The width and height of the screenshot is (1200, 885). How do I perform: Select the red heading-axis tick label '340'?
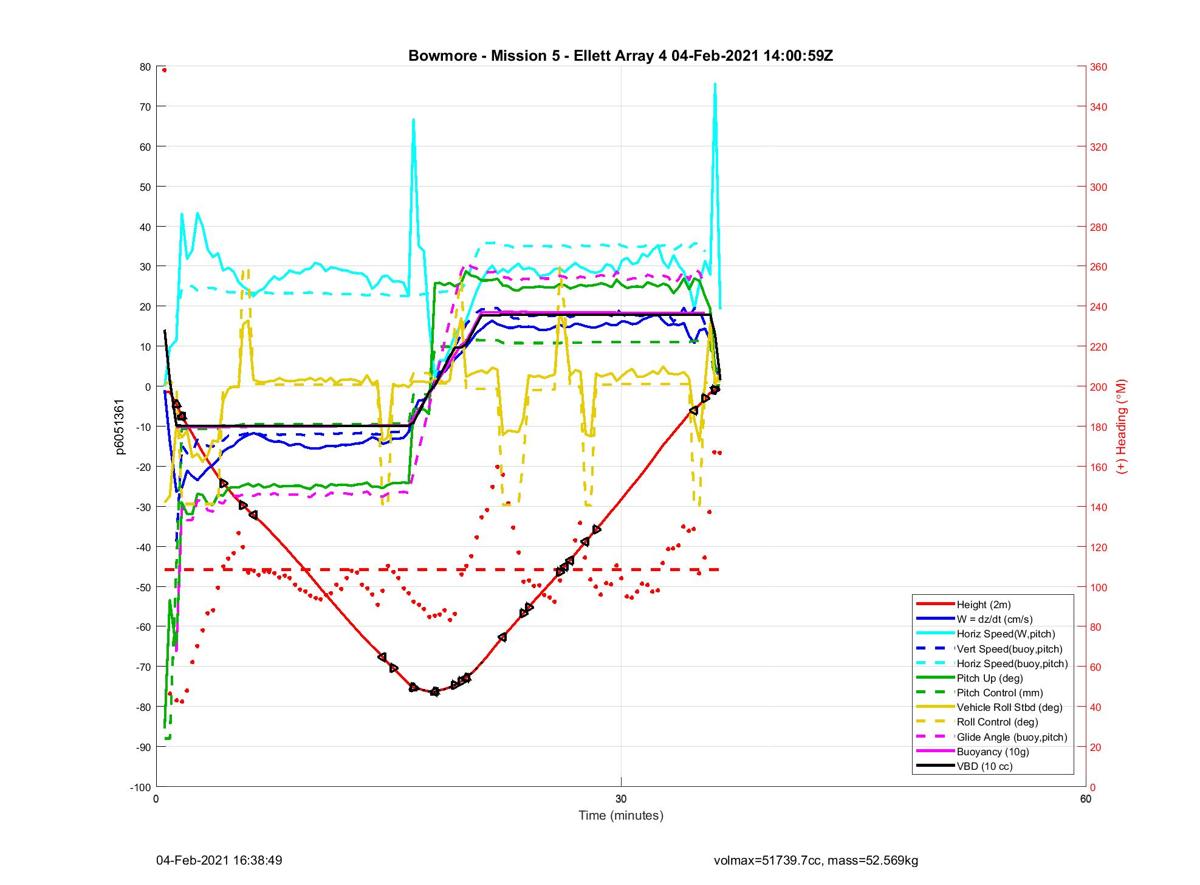(x=1099, y=107)
